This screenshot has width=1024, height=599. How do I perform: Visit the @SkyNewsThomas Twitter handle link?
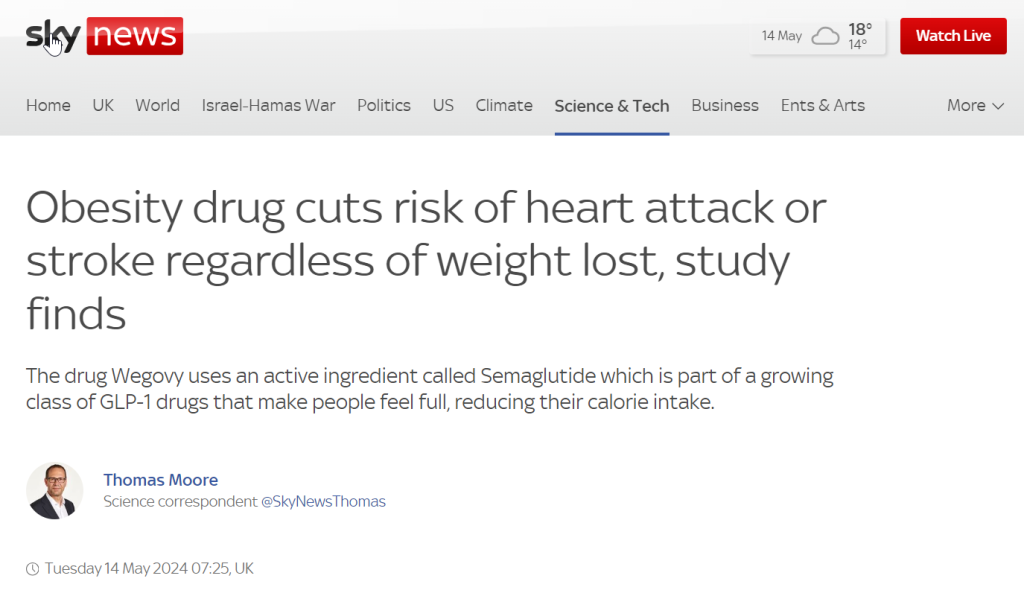[323, 502]
